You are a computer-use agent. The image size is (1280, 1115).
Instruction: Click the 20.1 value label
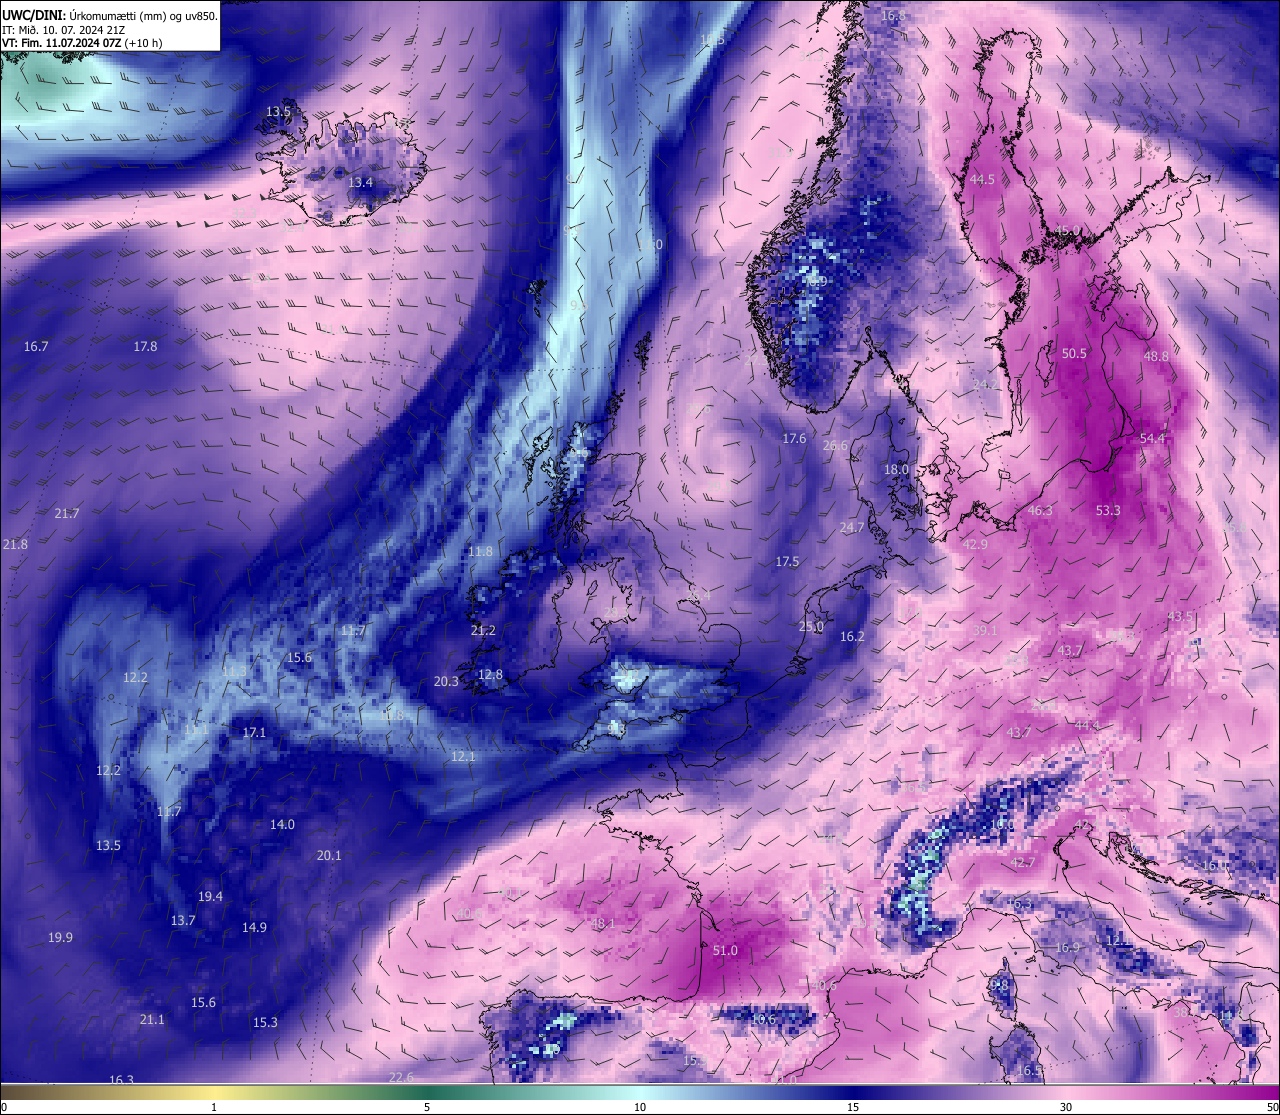pos(329,855)
